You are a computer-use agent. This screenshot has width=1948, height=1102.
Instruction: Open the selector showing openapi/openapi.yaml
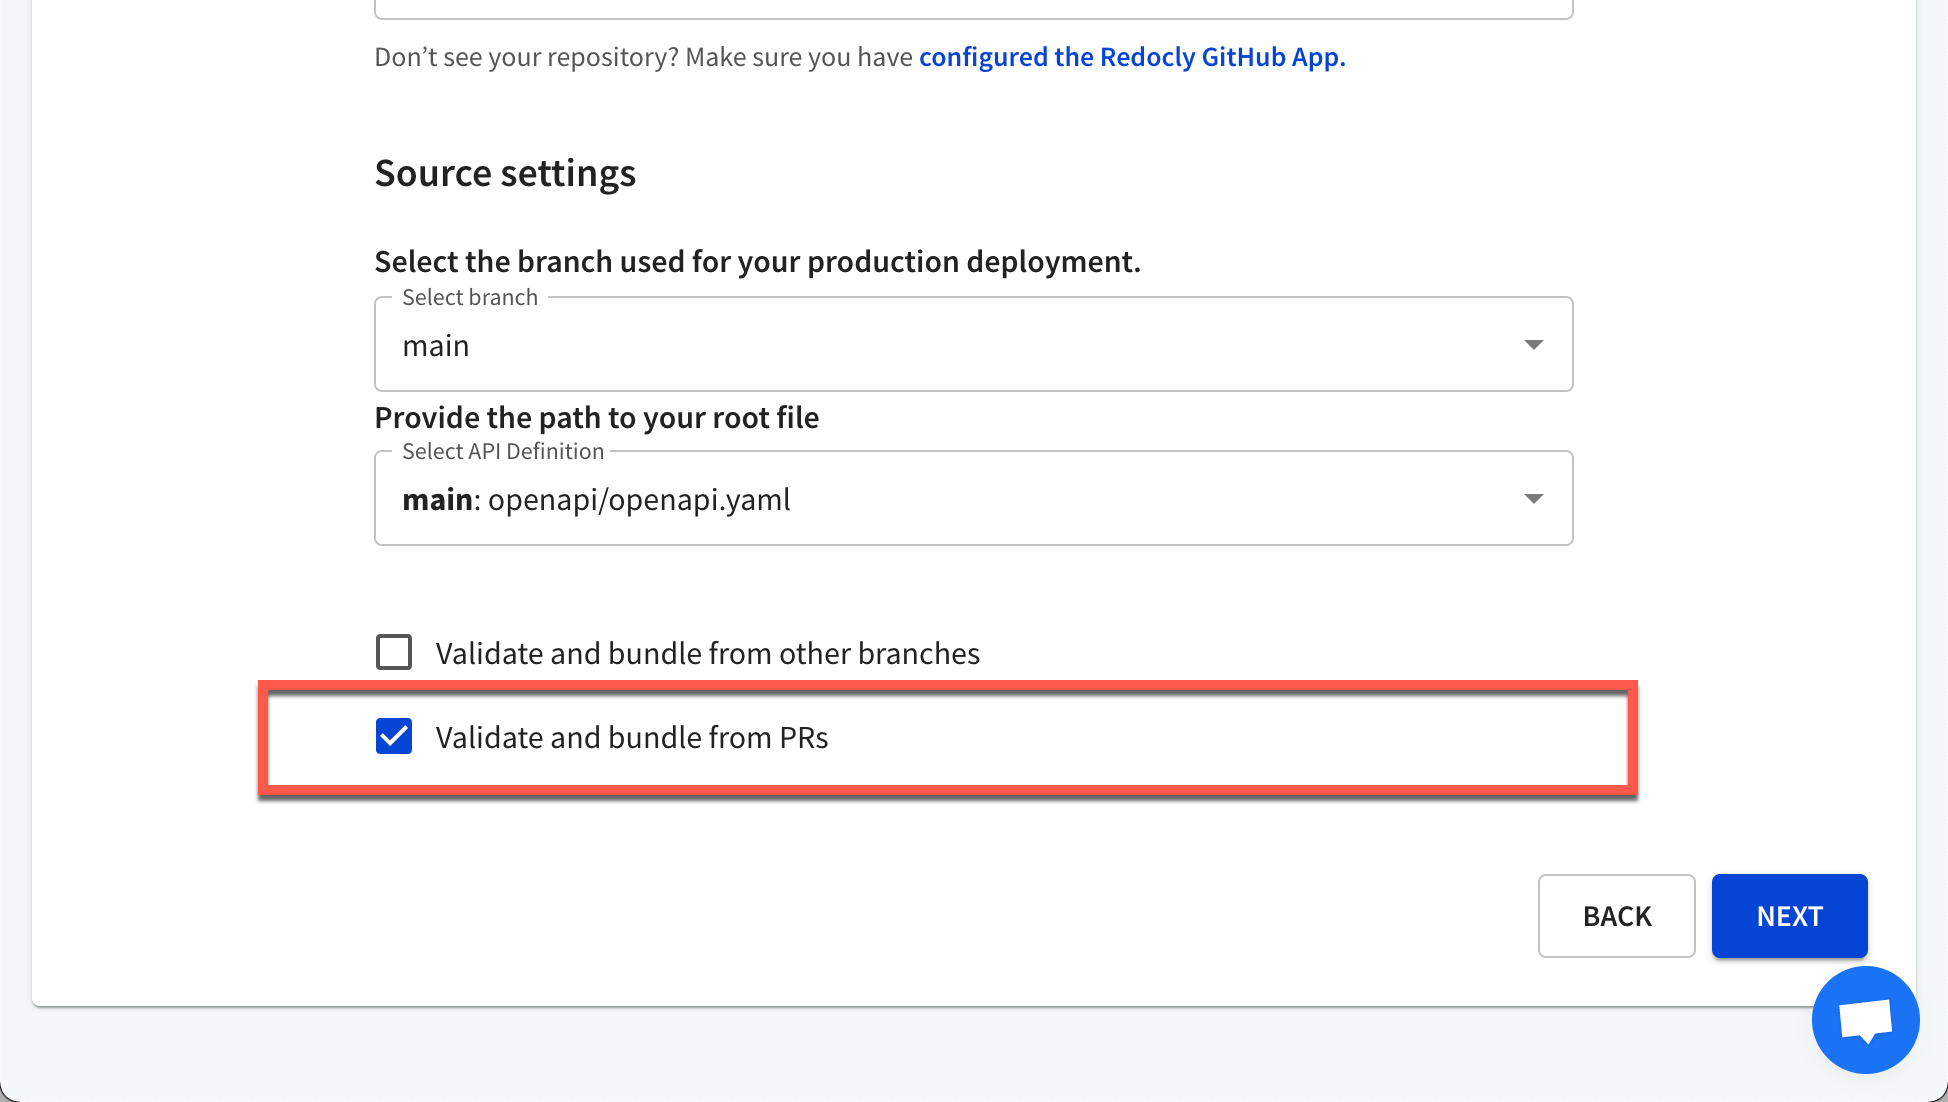(x=973, y=498)
